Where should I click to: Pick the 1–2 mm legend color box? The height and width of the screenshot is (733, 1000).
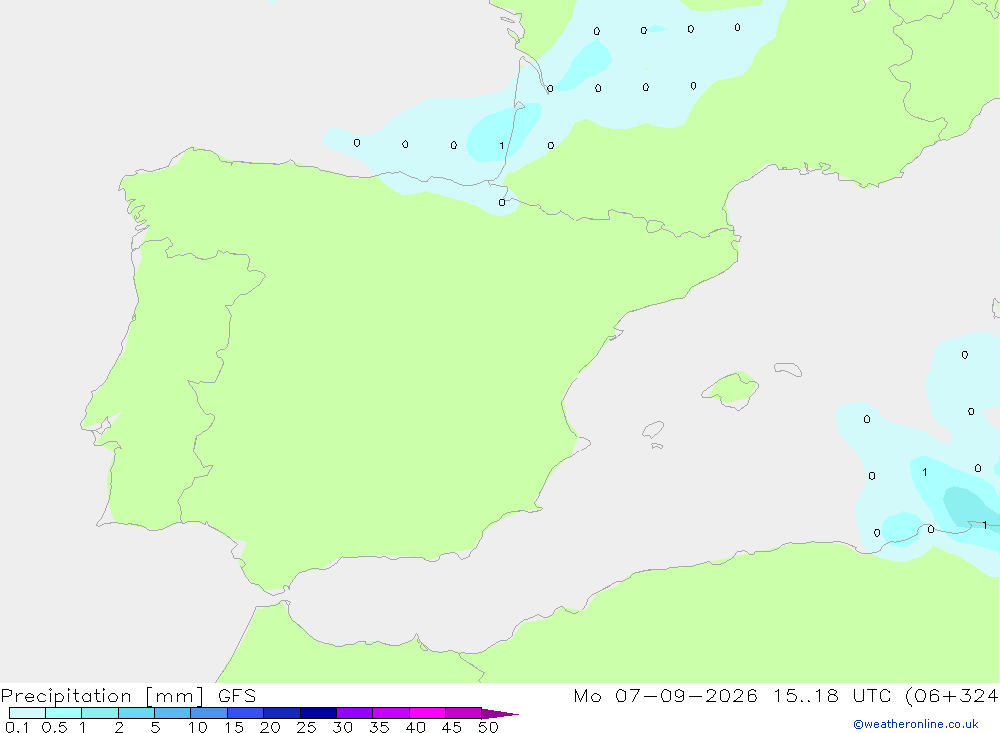(99, 713)
